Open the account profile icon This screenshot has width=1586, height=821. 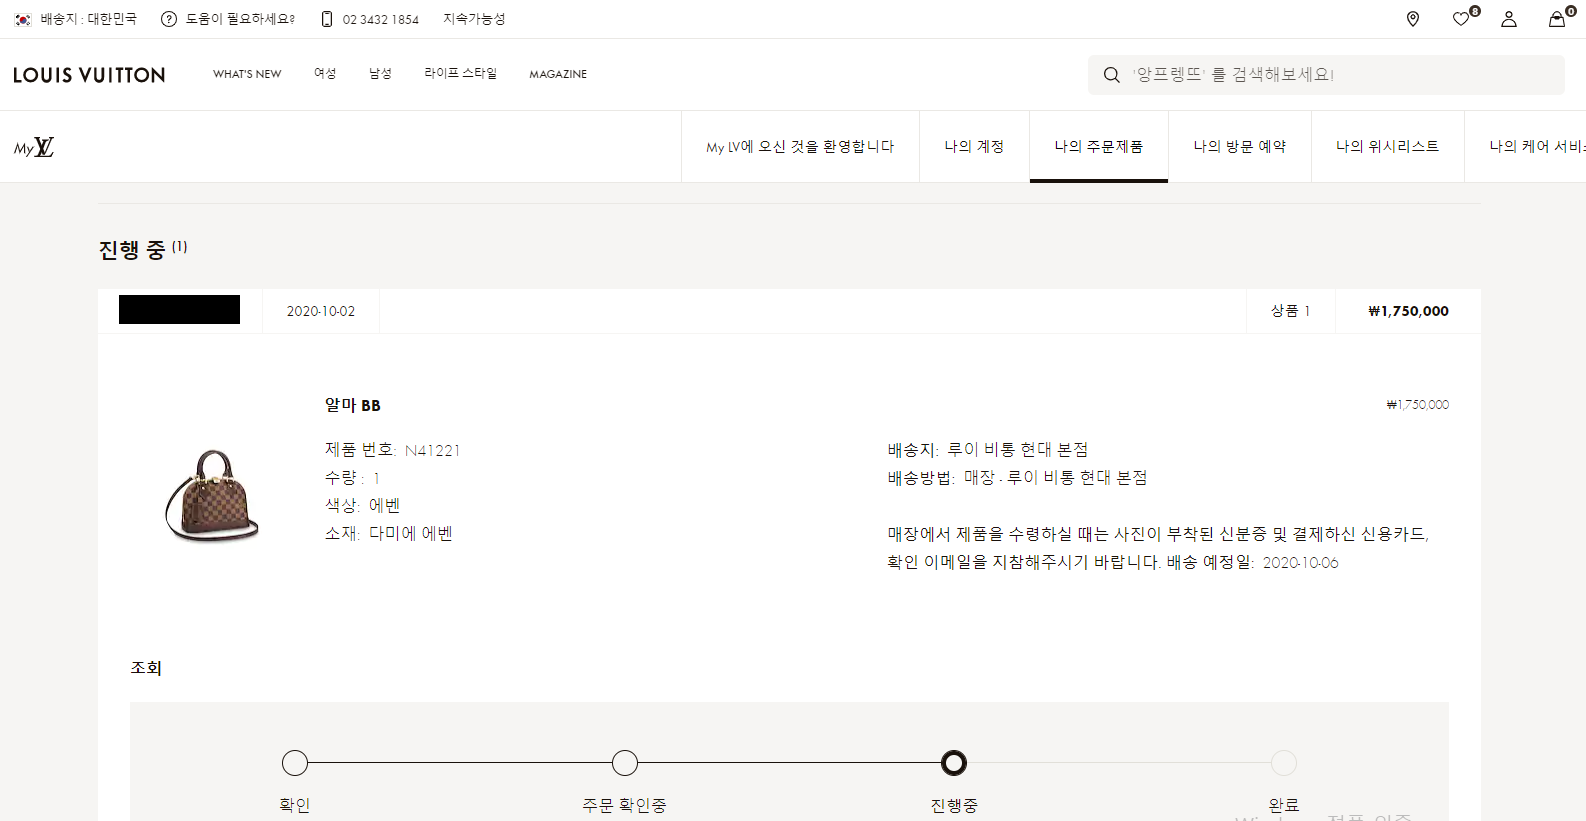[1509, 19]
